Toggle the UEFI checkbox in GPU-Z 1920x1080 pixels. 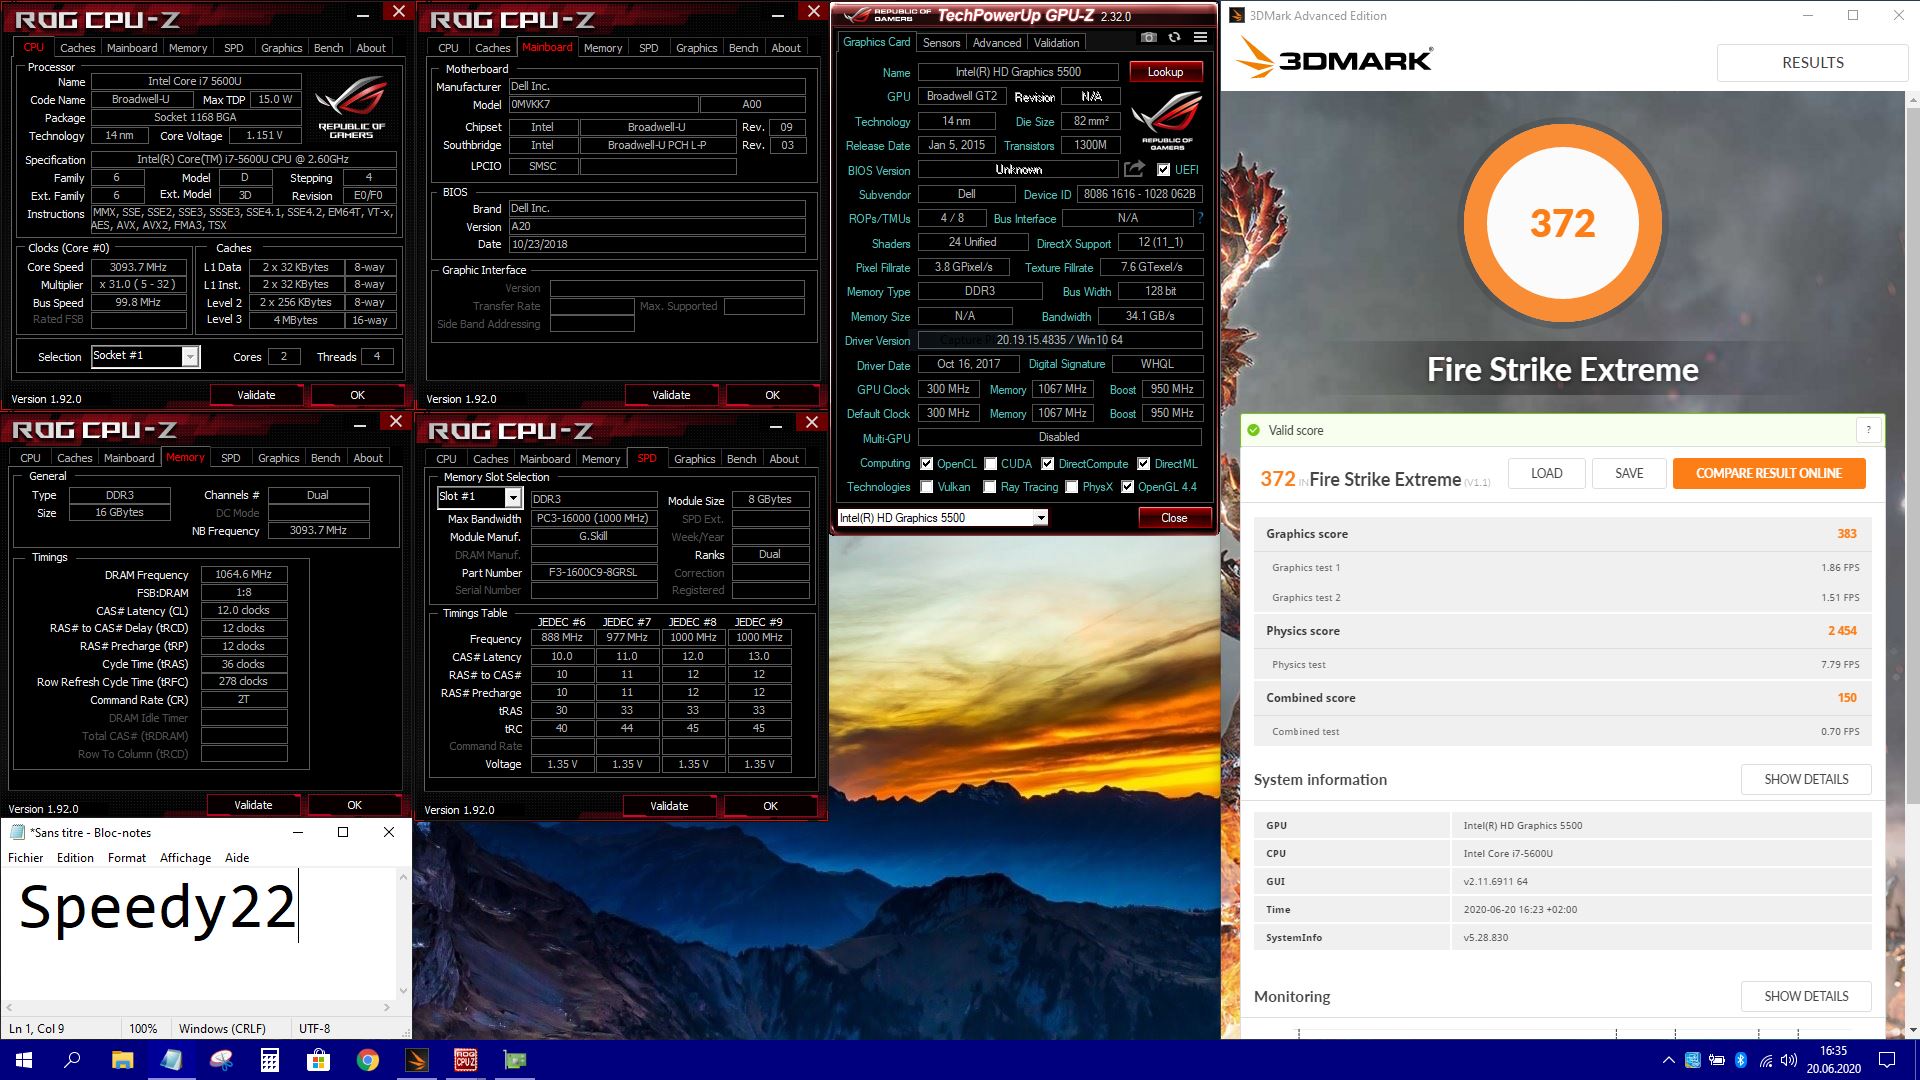pos(1163,169)
